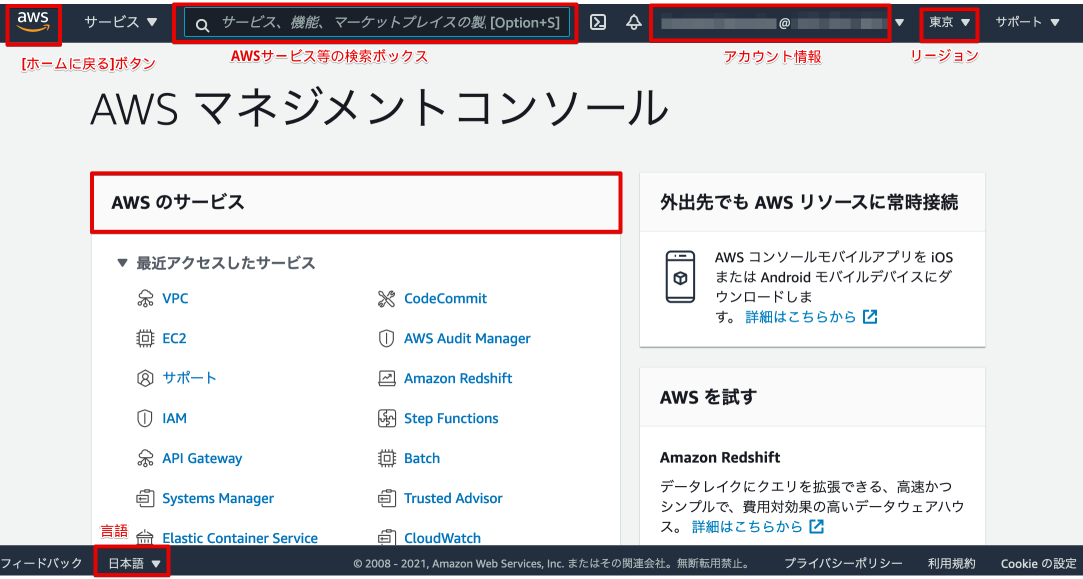
Task: Click external link icon under Amazon Redshift card
Action: pos(816,526)
